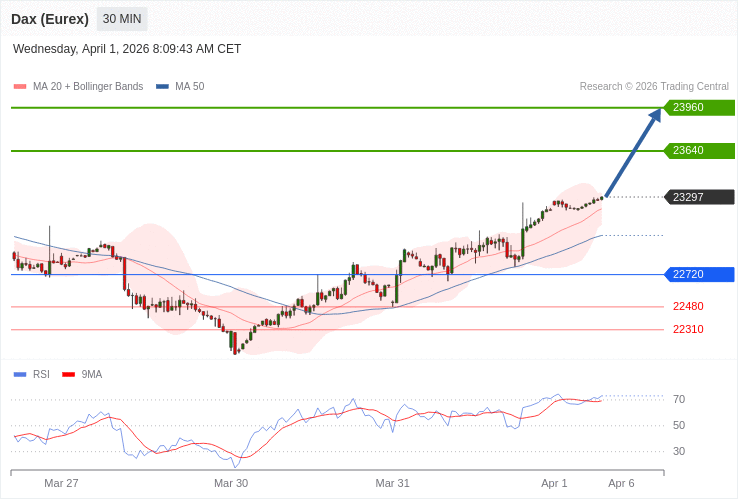Click the blue upward forecast arrow head
This screenshot has height=500, width=738.
(655, 115)
